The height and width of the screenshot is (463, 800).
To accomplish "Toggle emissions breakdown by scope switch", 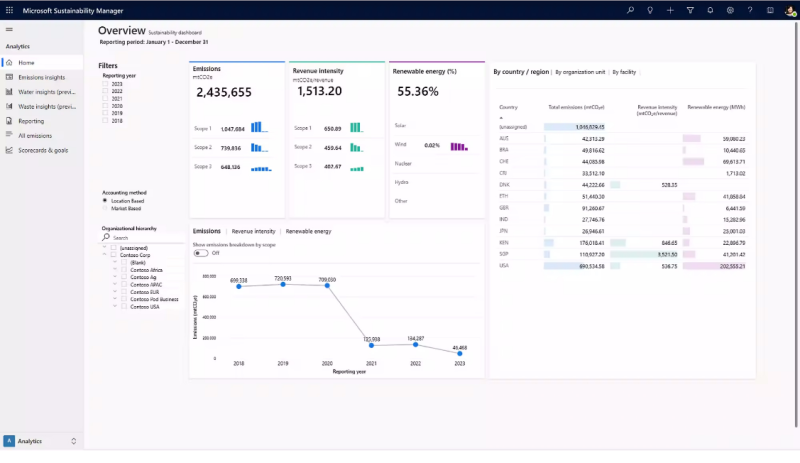I will pos(201,253).
